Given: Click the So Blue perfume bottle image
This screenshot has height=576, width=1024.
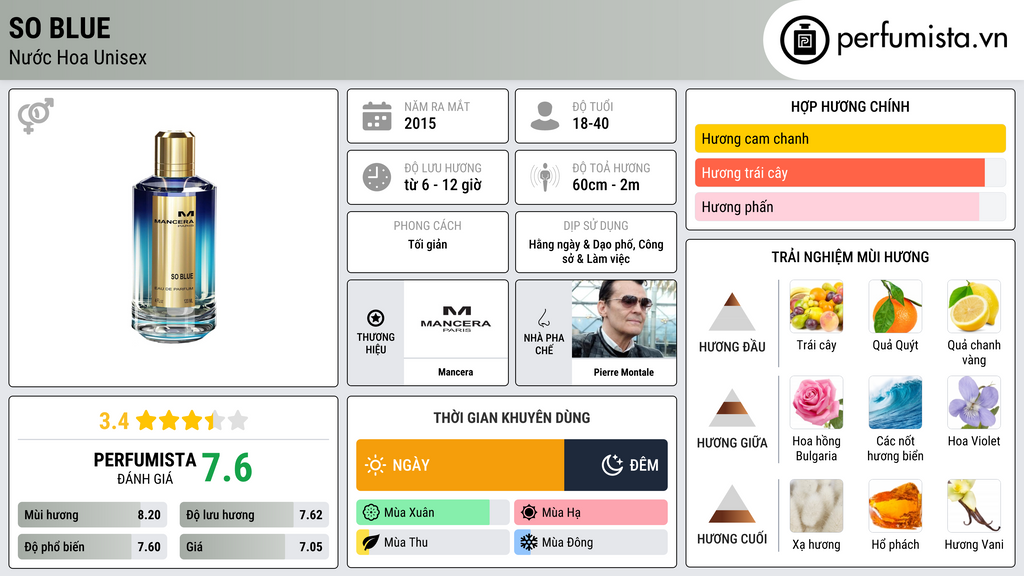Looking at the screenshot, I should click(x=174, y=238).
